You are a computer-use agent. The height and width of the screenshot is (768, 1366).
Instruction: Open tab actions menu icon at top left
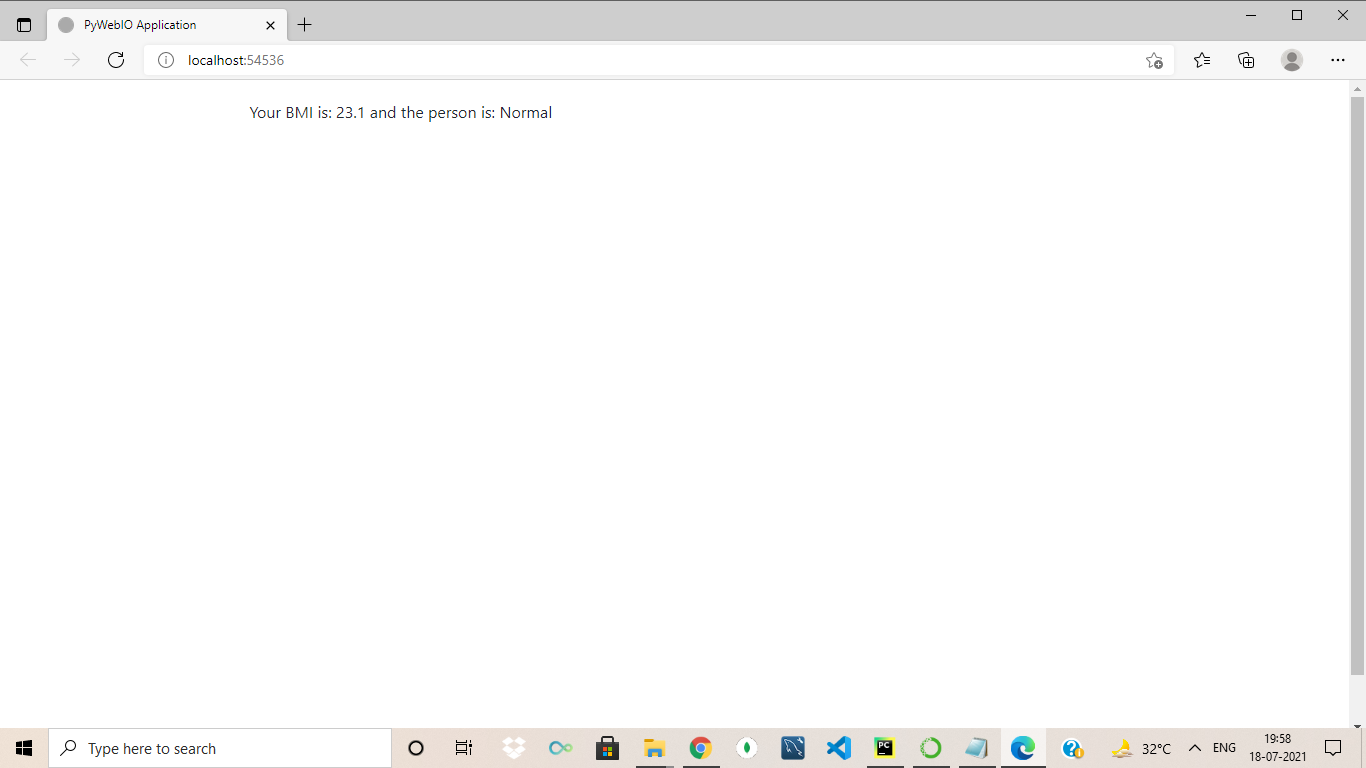coord(24,25)
